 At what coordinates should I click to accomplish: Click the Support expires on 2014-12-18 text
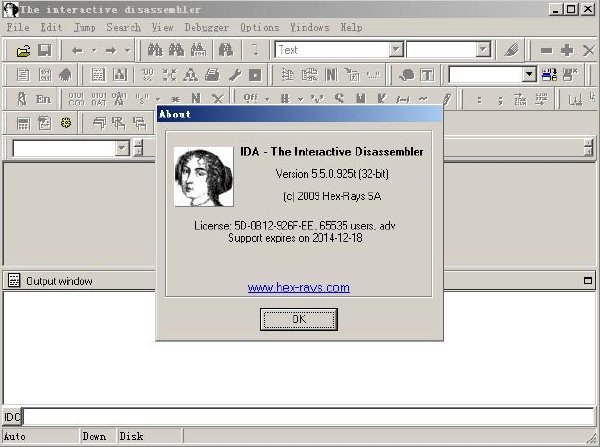point(295,238)
